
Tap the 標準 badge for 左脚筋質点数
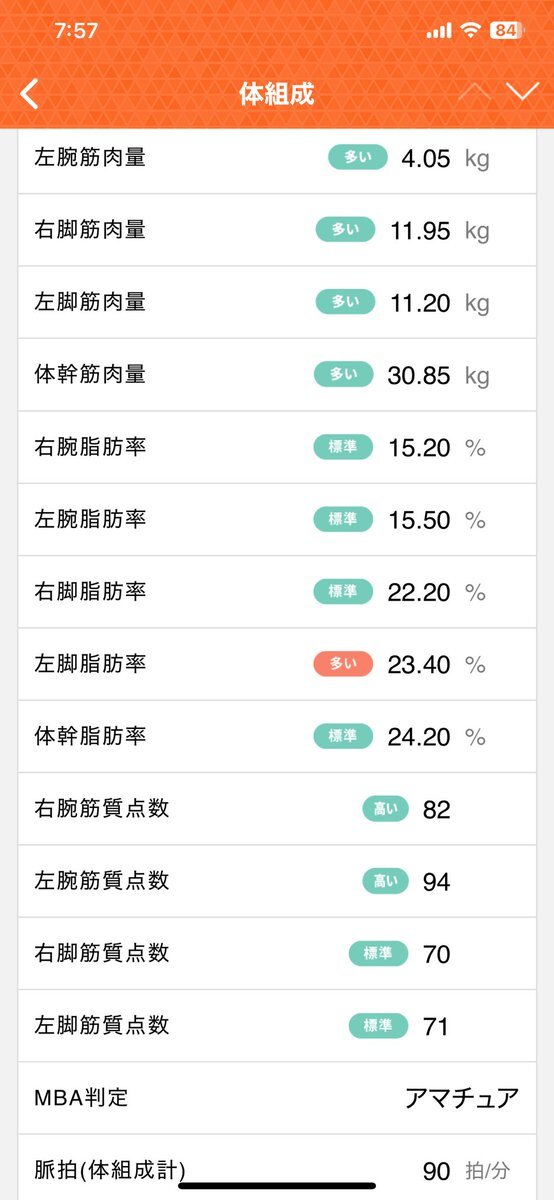pos(378,1026)
